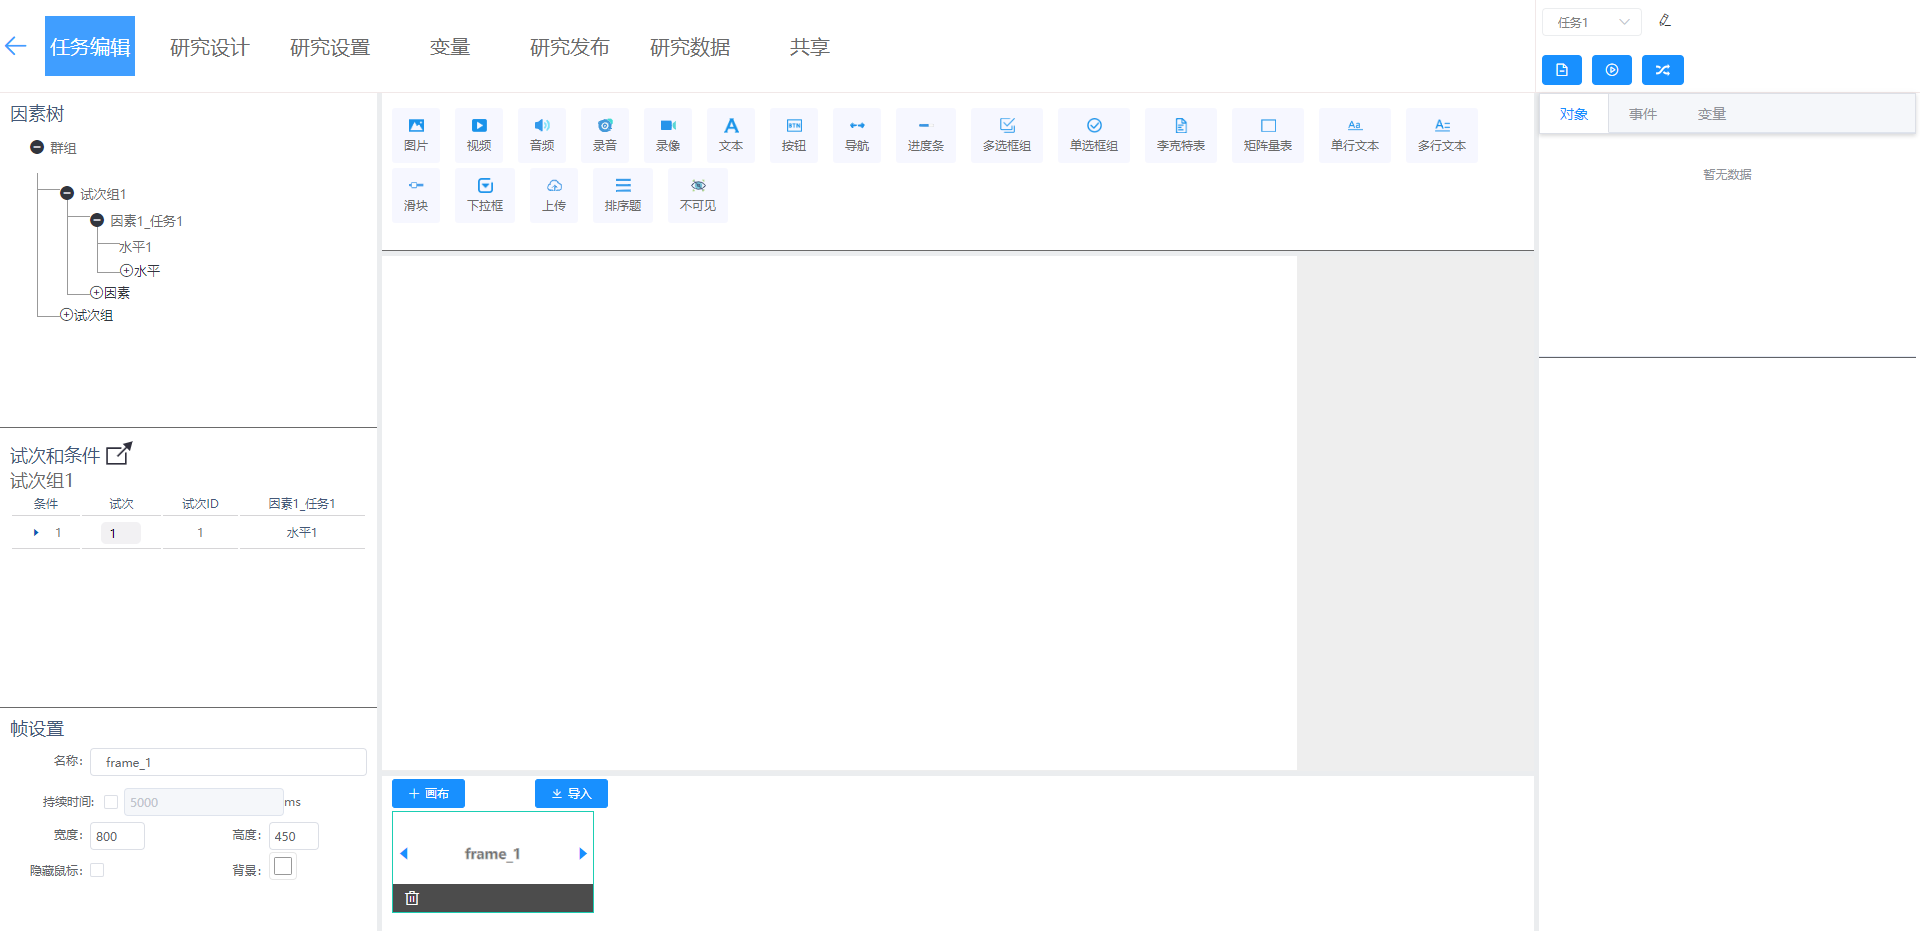Click the 宽度 width input field
1920x931 pixels.
pos(117,836)
